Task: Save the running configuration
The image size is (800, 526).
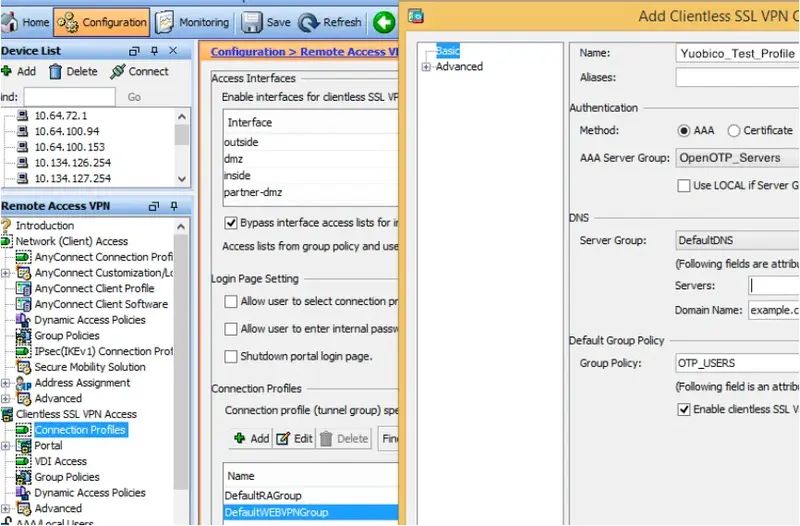Action: (266, 22)
